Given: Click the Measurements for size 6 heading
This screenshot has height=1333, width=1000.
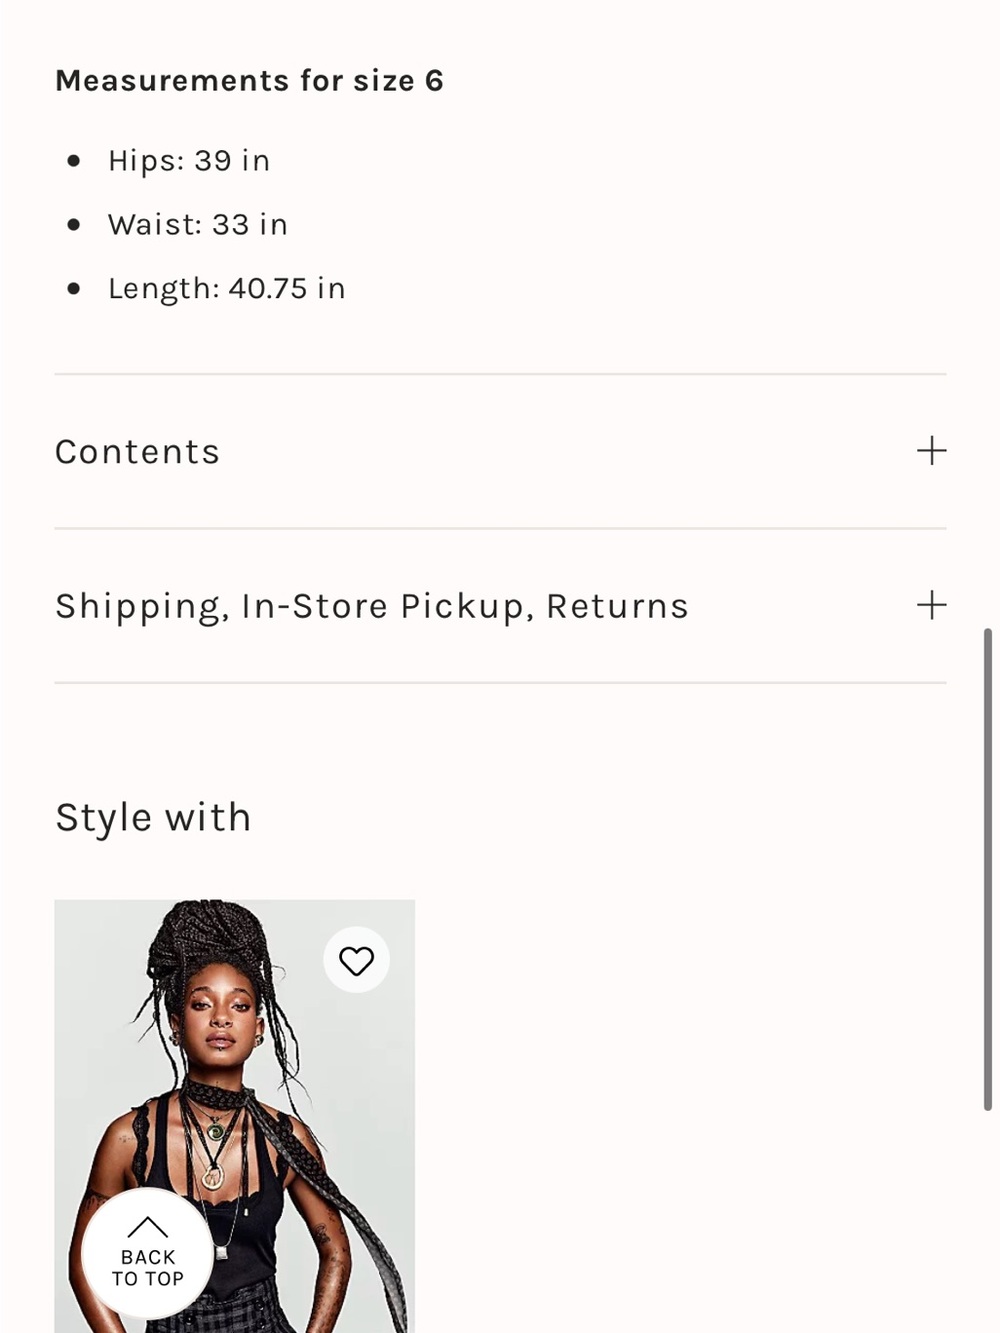Looking at the screenshot, I should 249,80.
